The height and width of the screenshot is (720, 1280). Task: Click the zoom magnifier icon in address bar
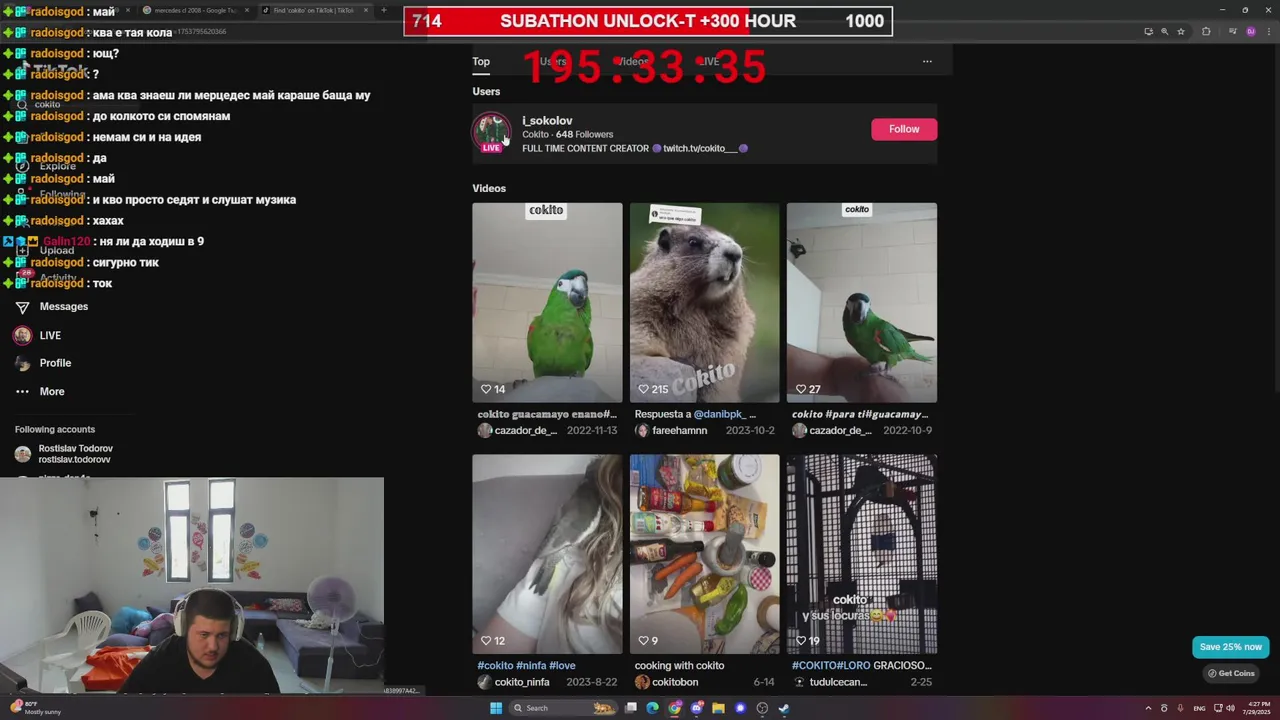(1164, 32)
